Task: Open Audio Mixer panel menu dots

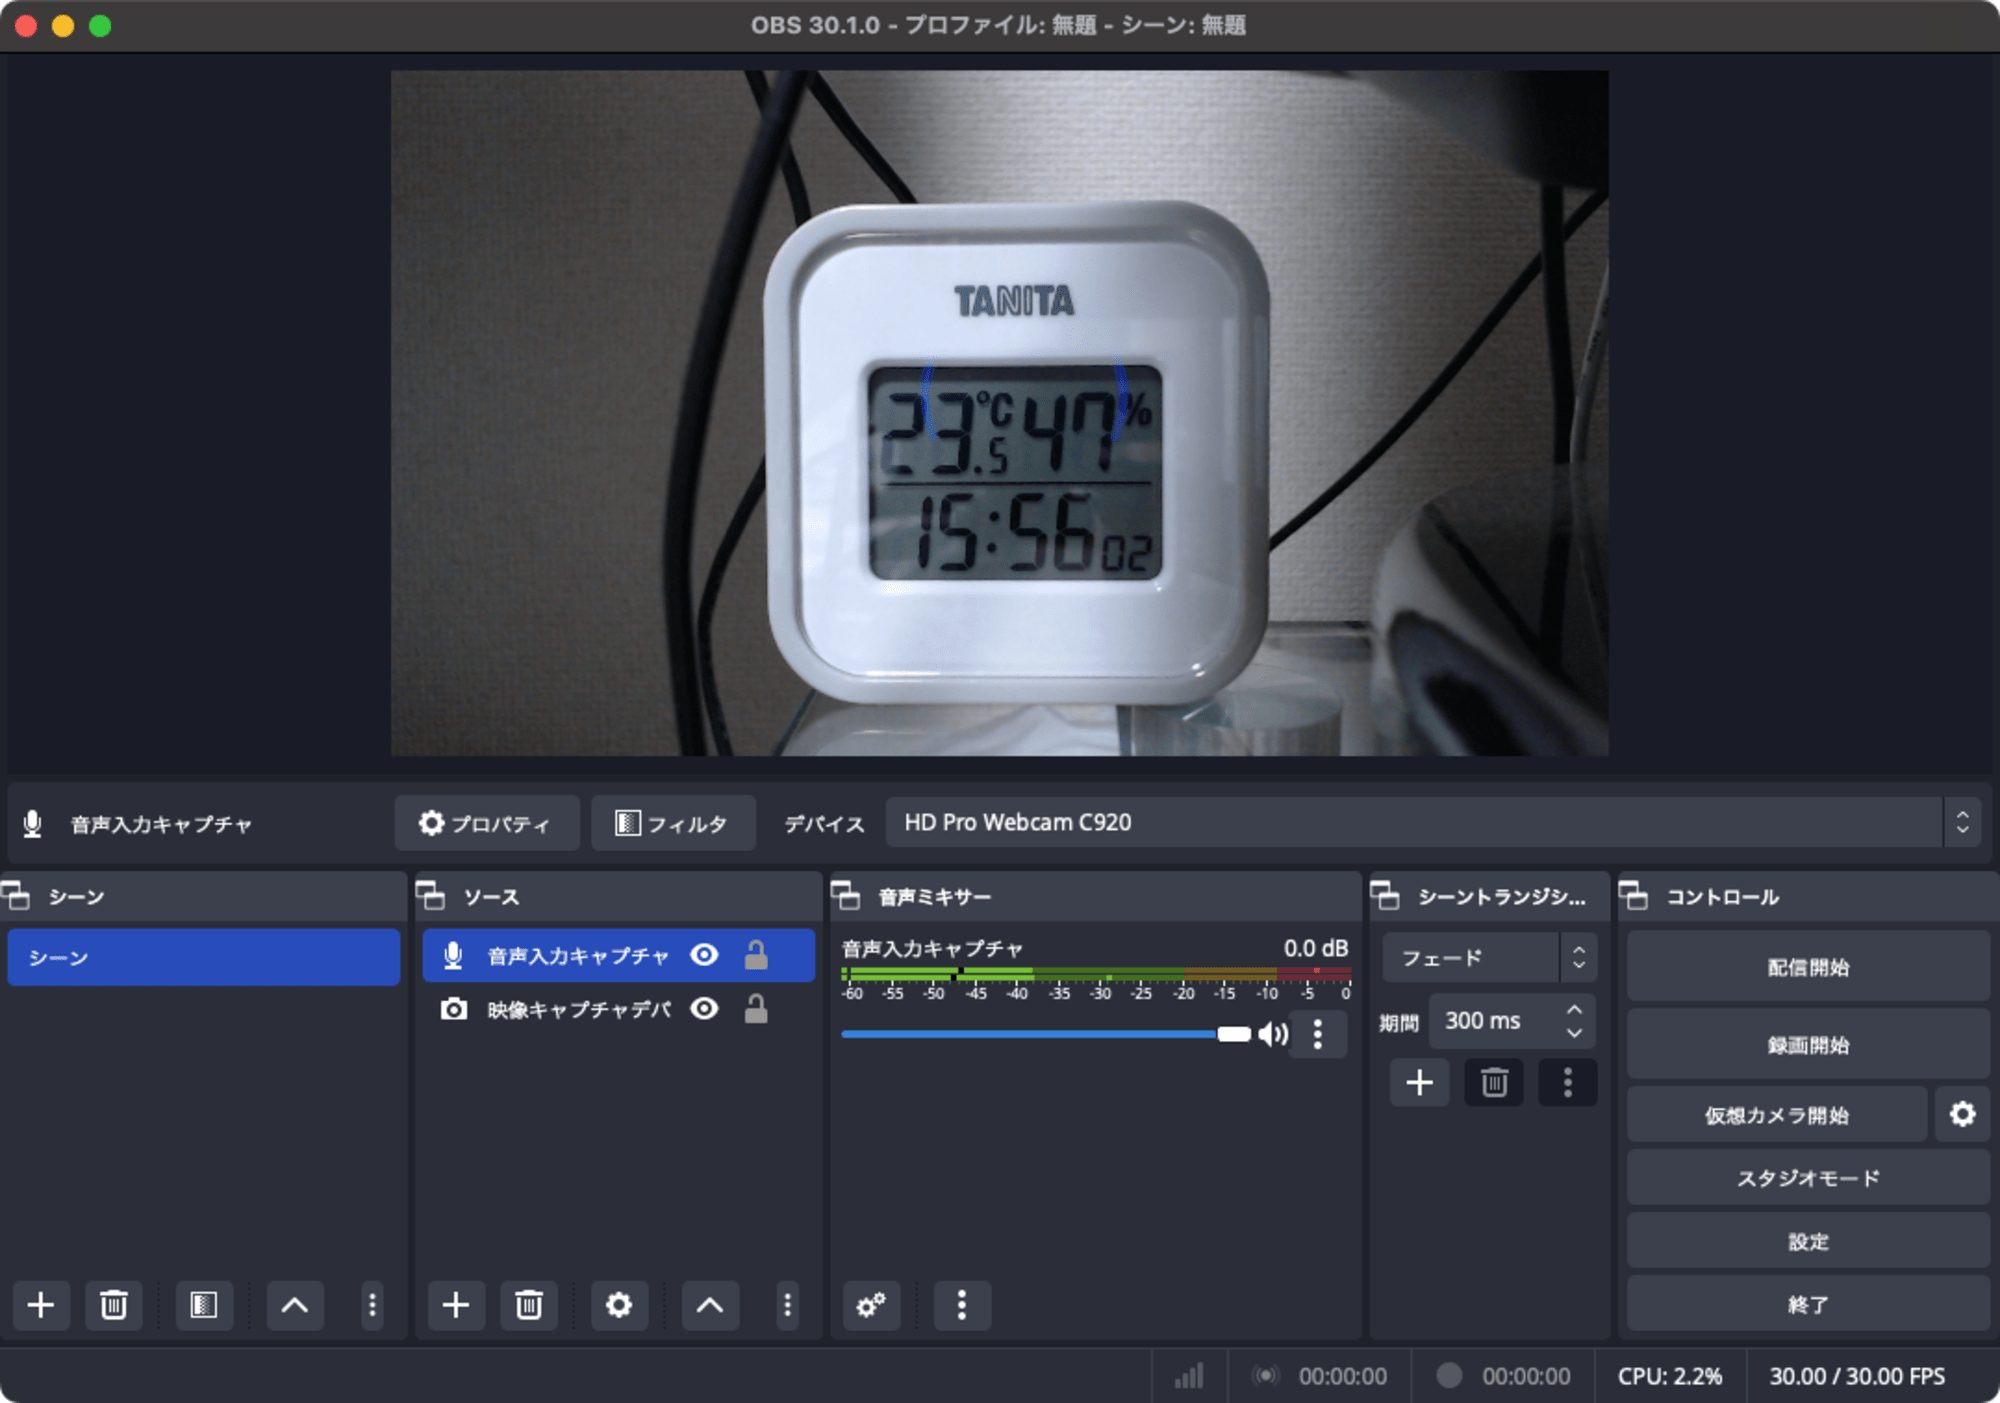Action: (x=962, y=1305)
